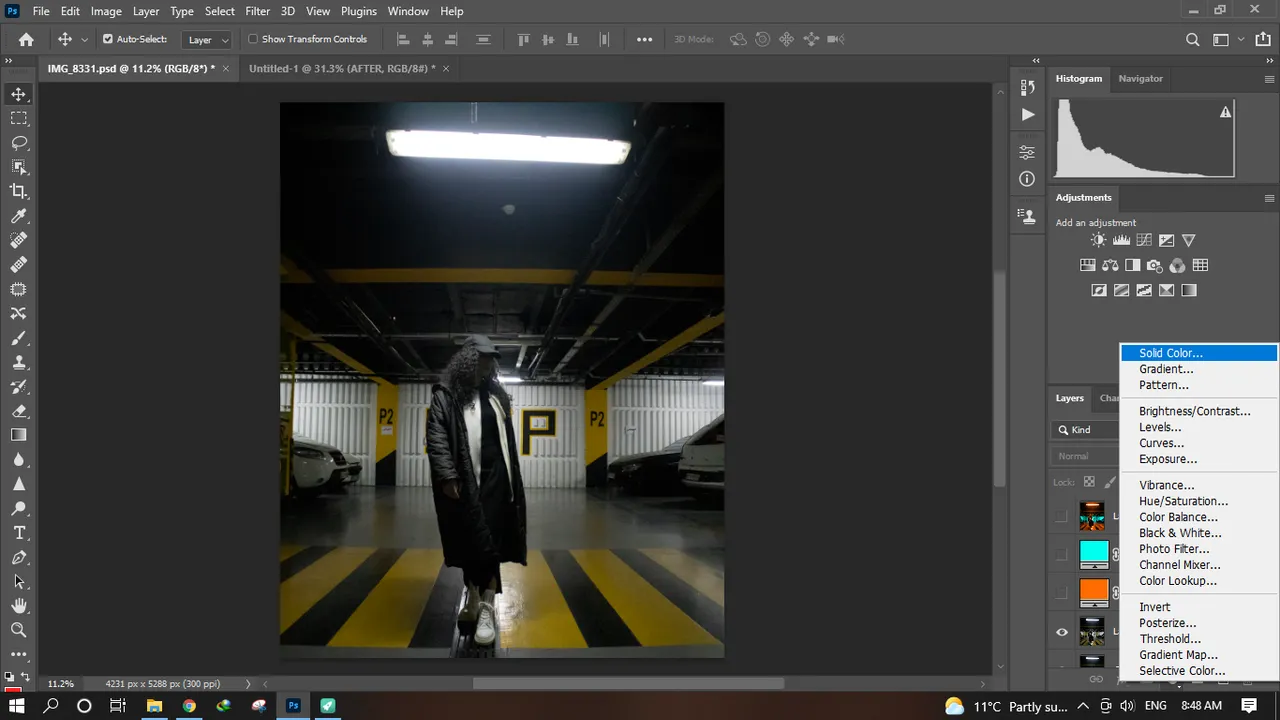The width and height of the screenshot is (1280, 720).
Task: Click the Channel Mixer circles icon
Action: click(x=1177, y=265)
